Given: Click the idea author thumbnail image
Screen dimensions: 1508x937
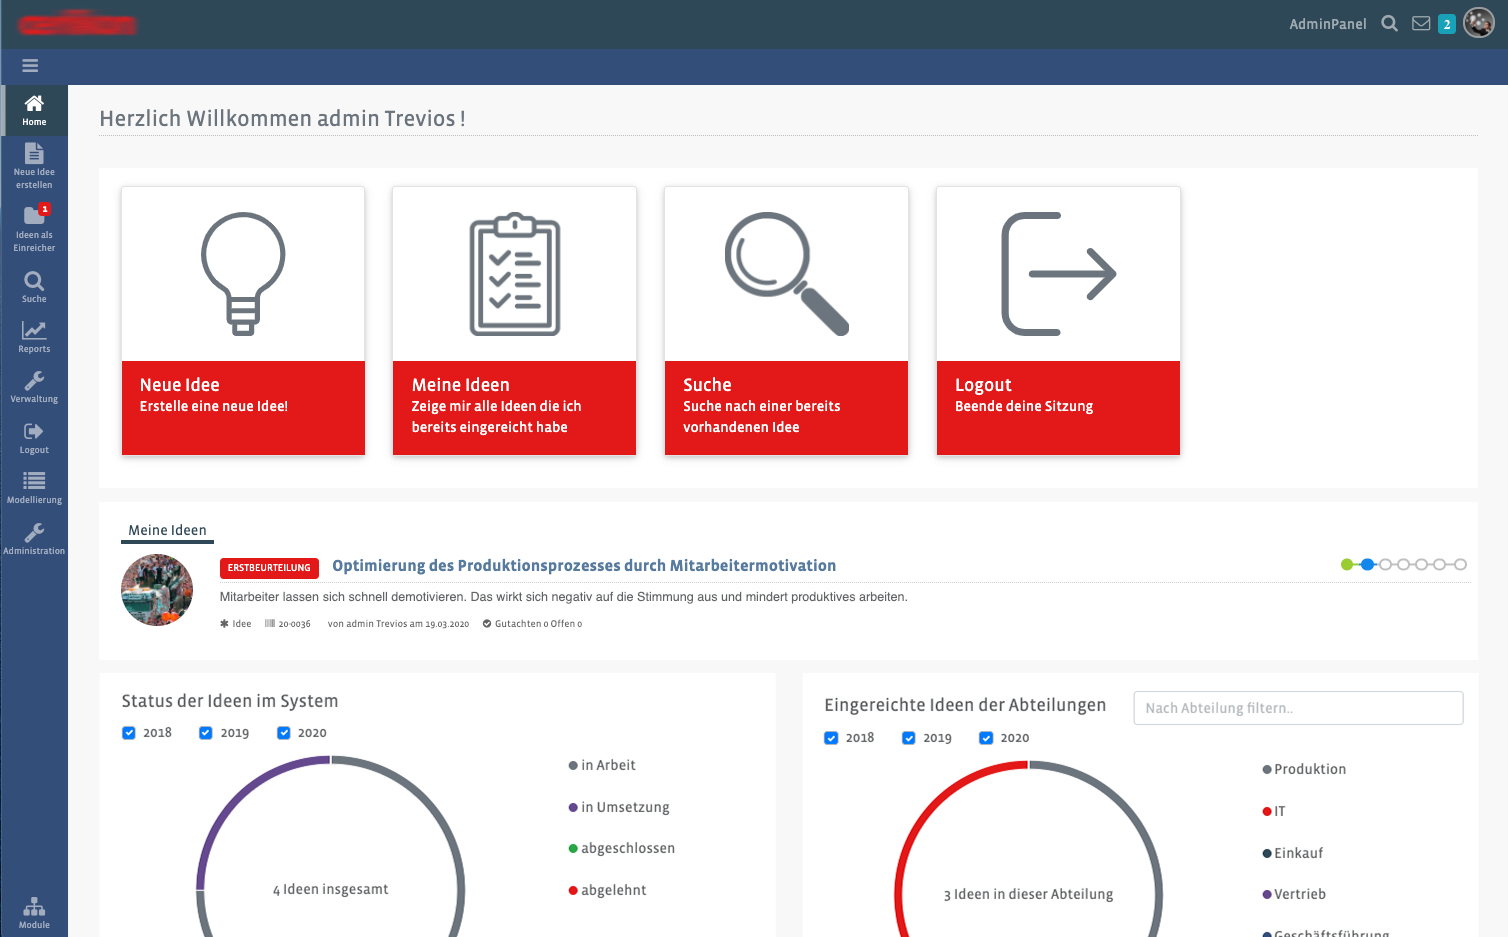Looking at the screenshot, I should point(157,590).
